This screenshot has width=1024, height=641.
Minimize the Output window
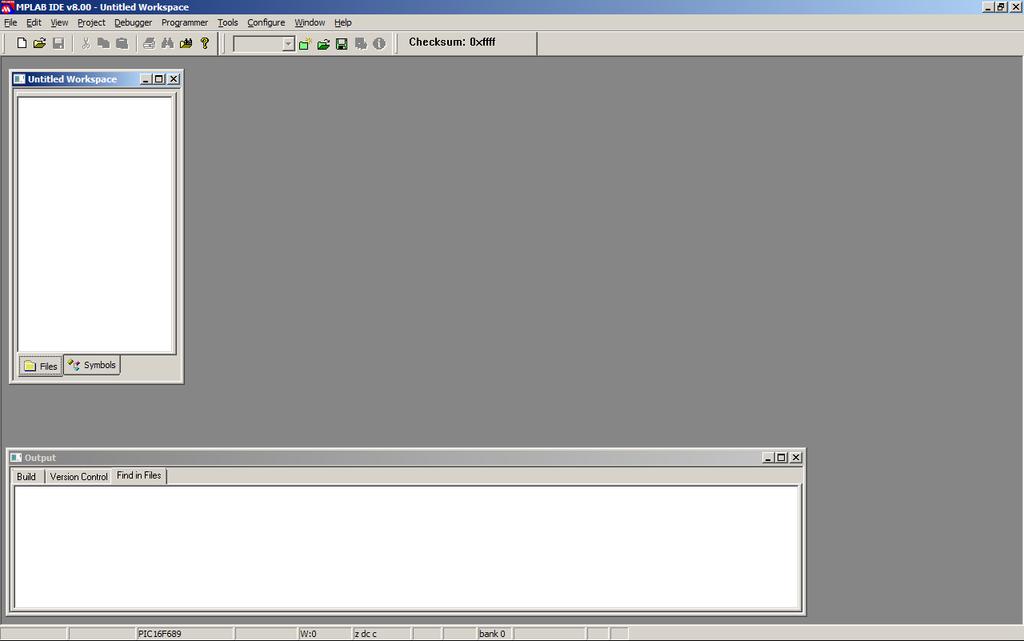[768, 458]
